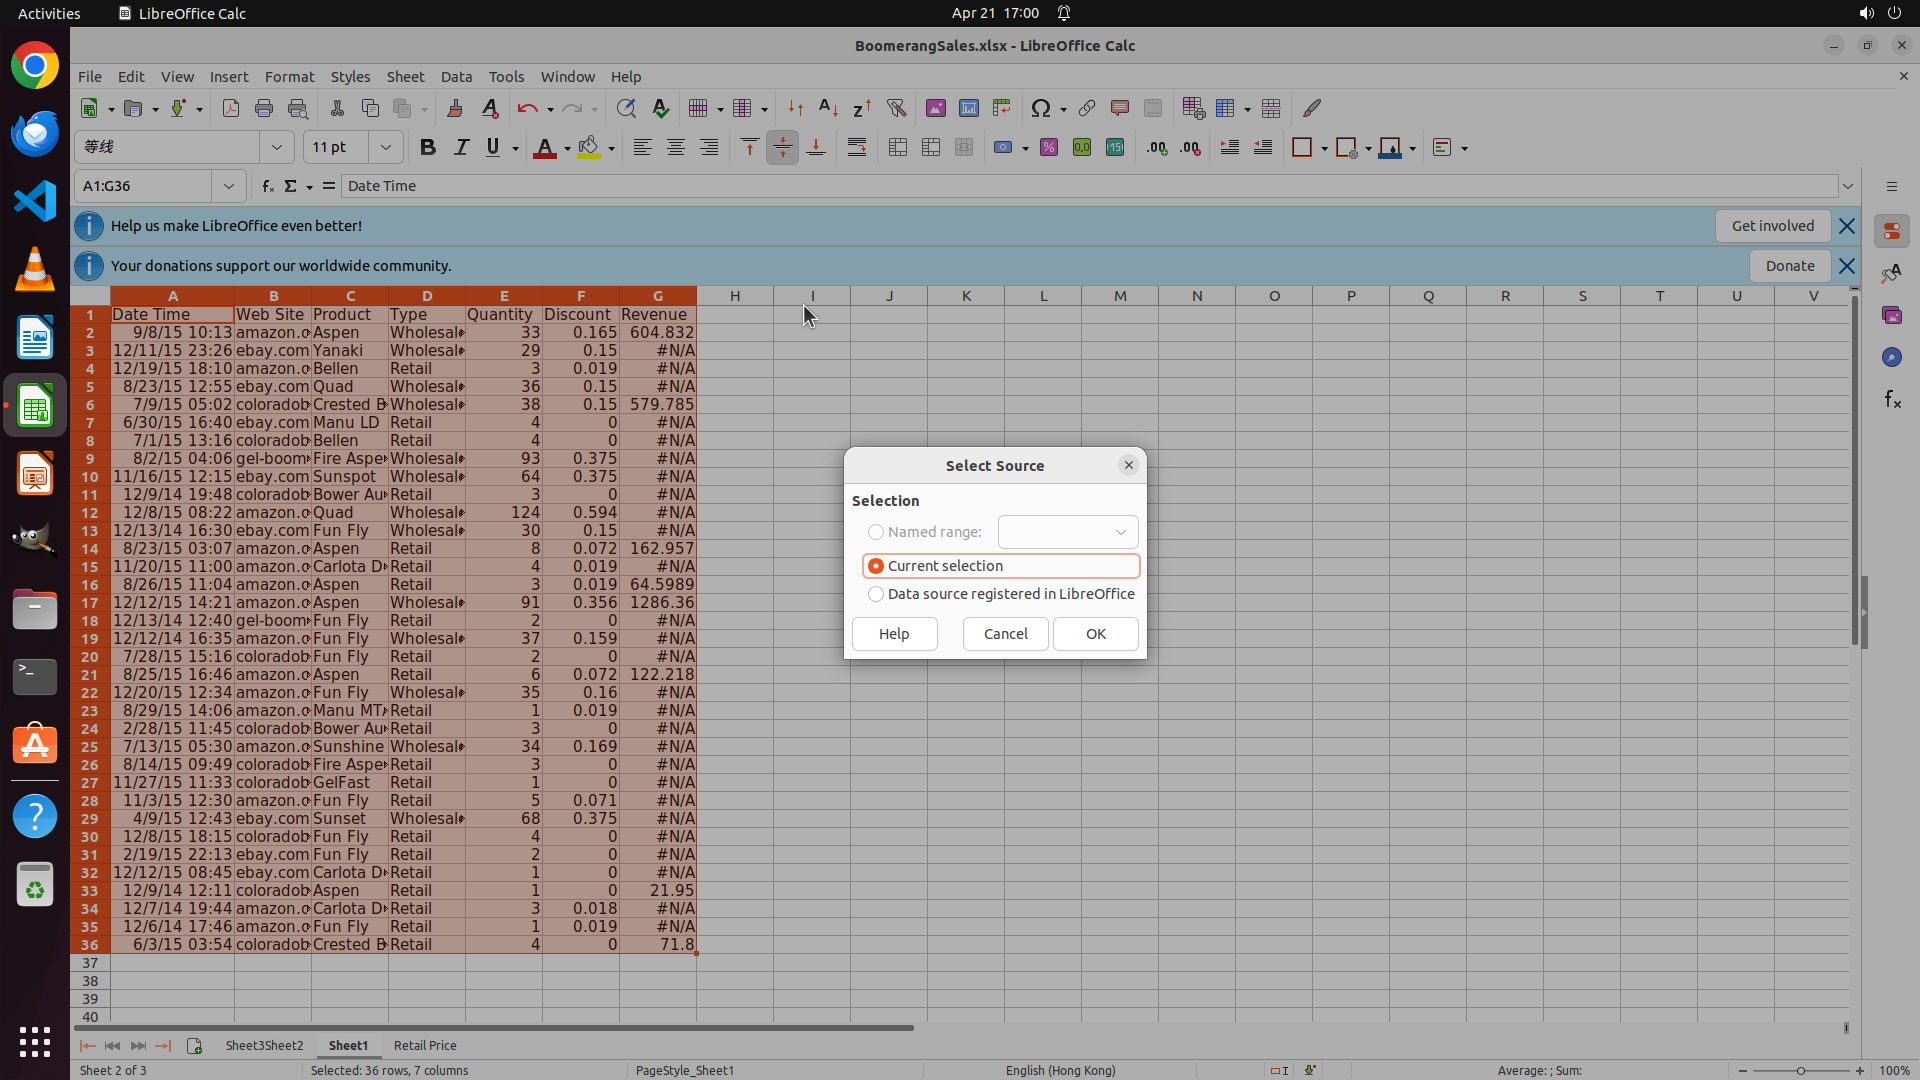Viewport: 1920px width, 1080px height.
Task: Choose Data source registered in LibreOffice
Action: (876, 594)
